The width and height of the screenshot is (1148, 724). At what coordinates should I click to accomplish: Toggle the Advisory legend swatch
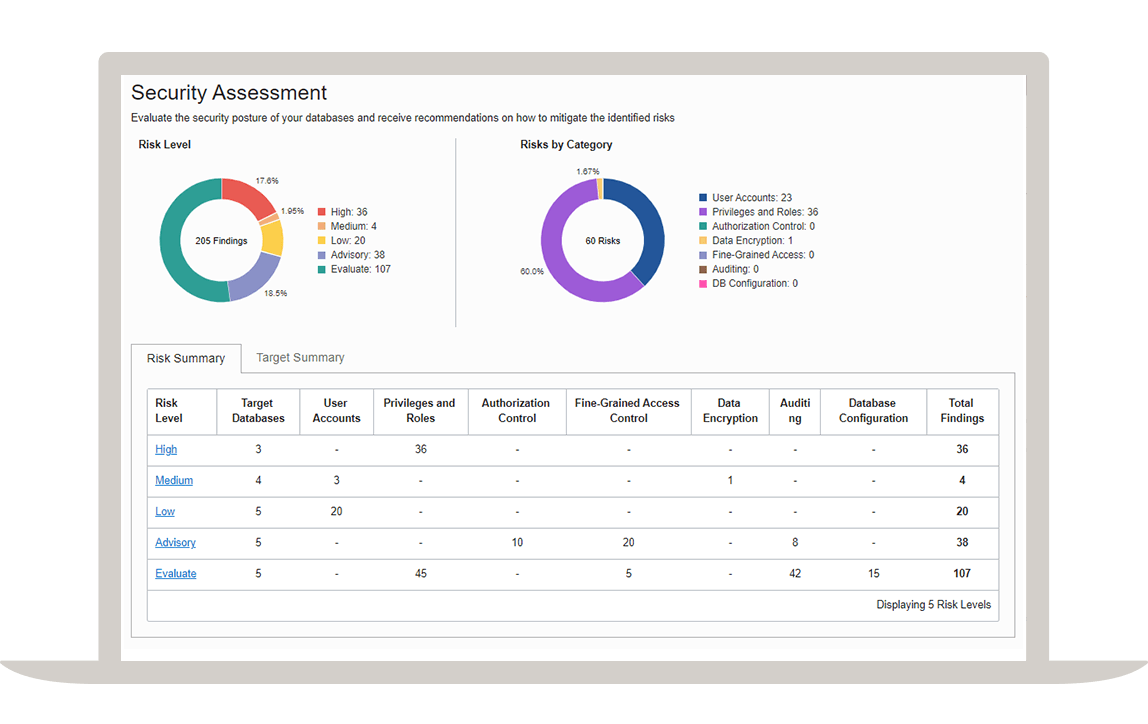click(x=322, y=255)
